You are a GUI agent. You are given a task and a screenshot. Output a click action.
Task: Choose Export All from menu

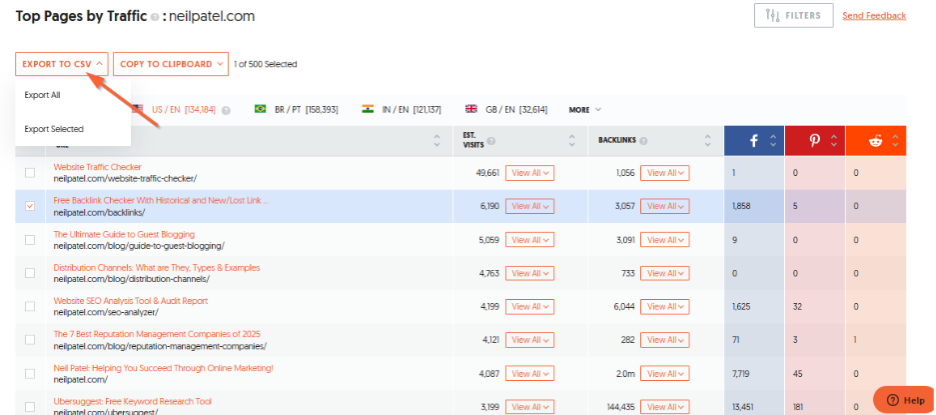[42, 95]
